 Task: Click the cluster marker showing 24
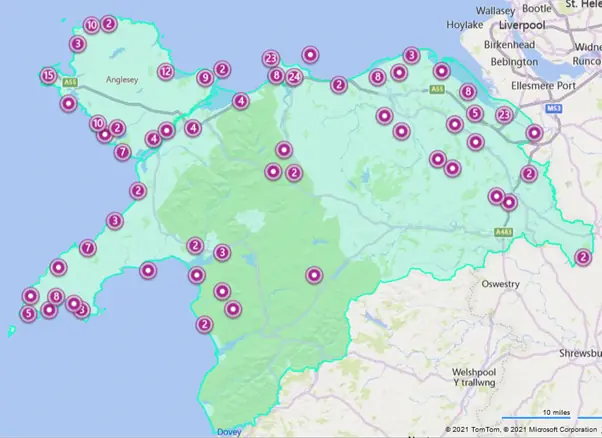[x=294, y=76]
